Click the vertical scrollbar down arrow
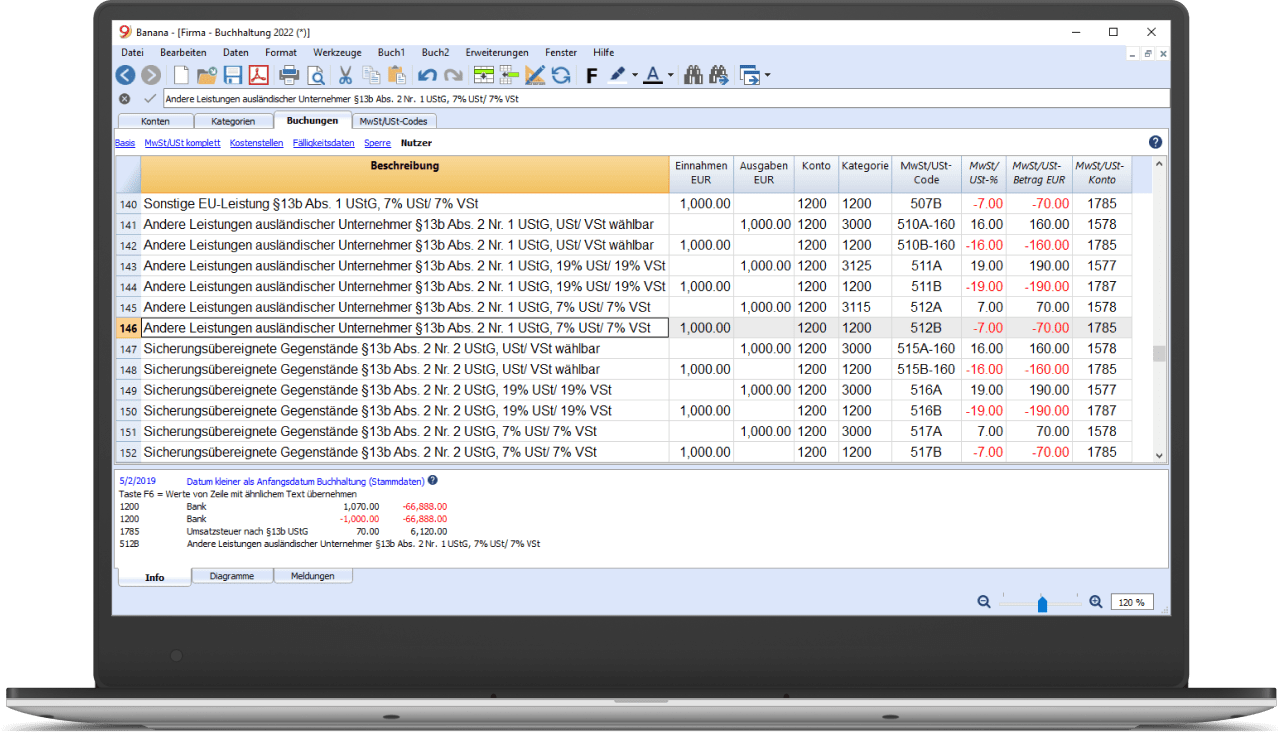 tap(1159, 455)
